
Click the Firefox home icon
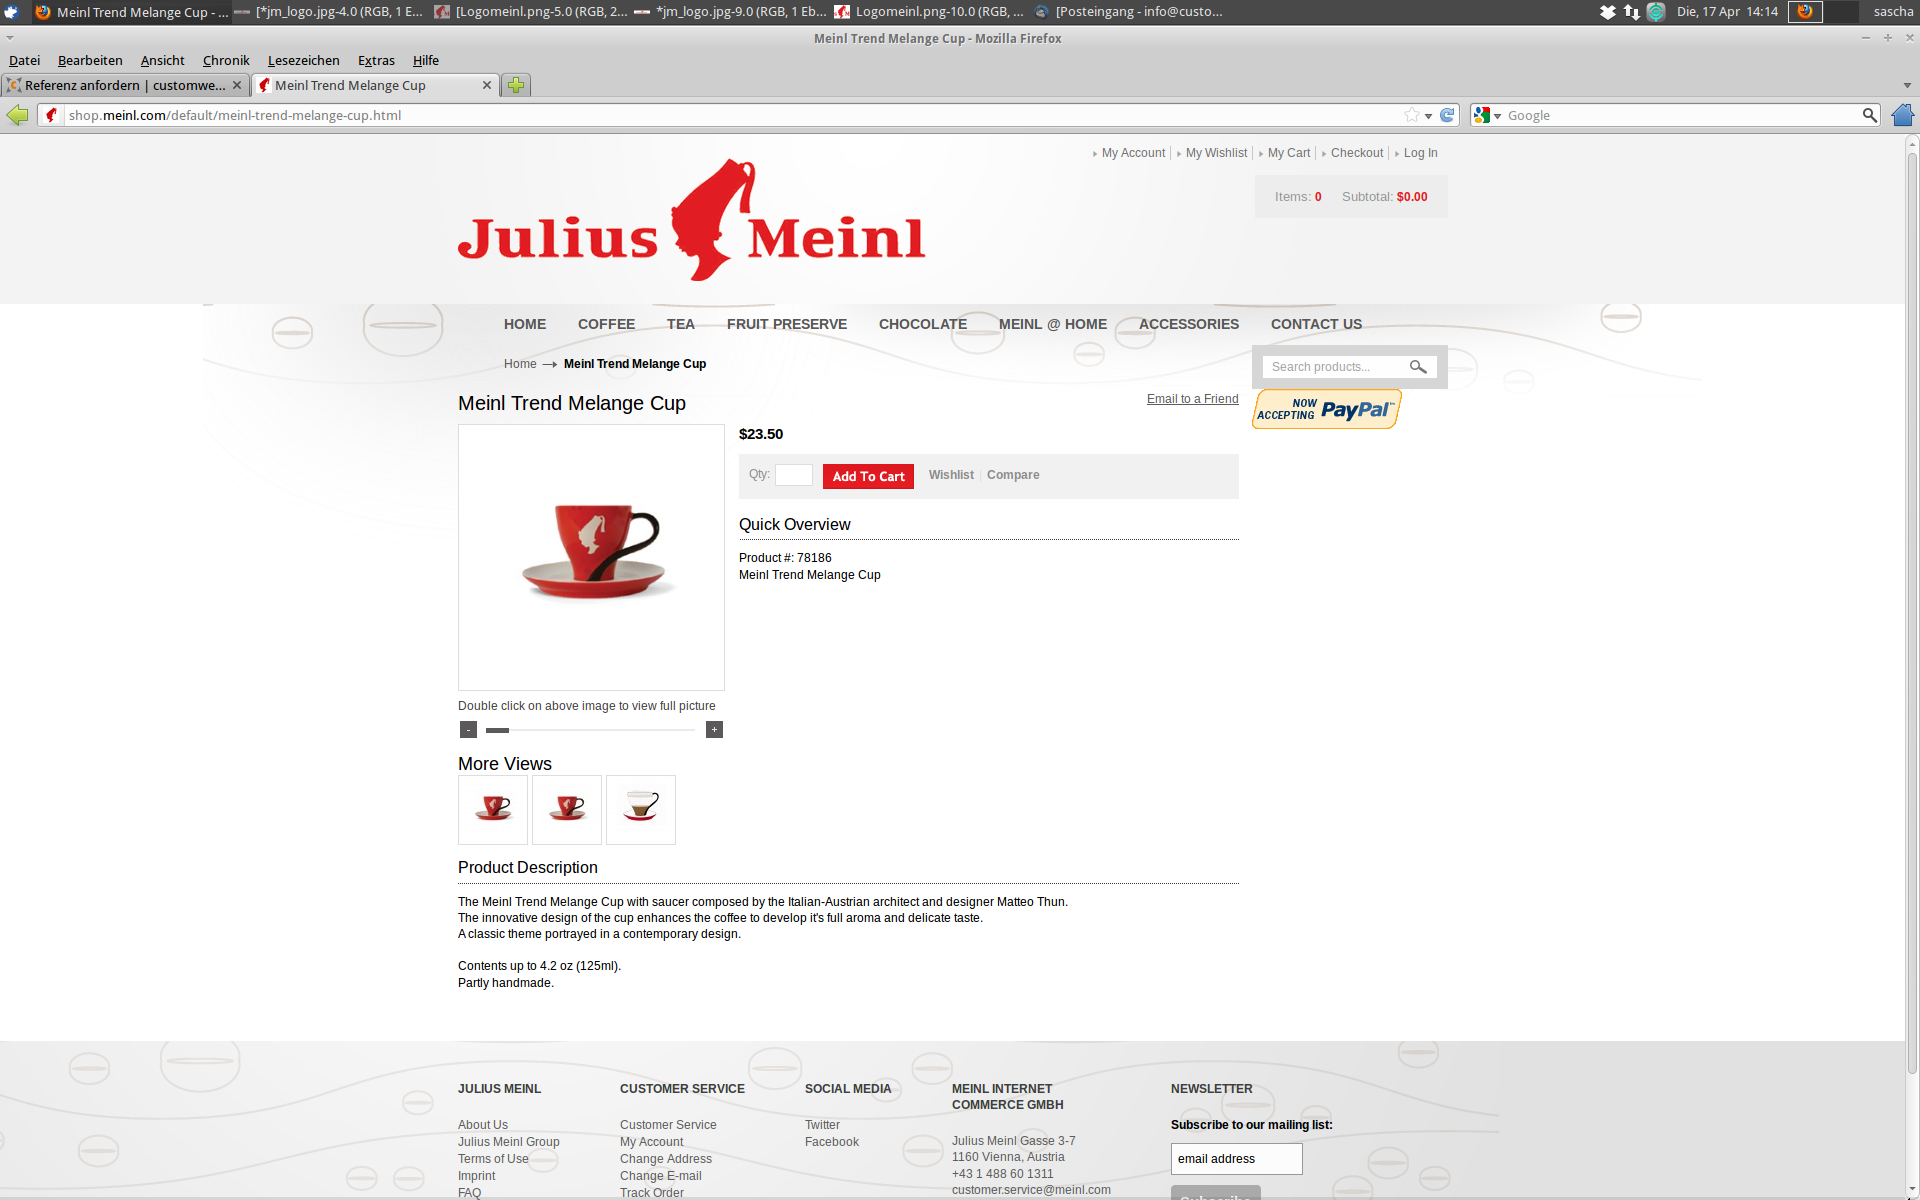[x=1902, y=115]
